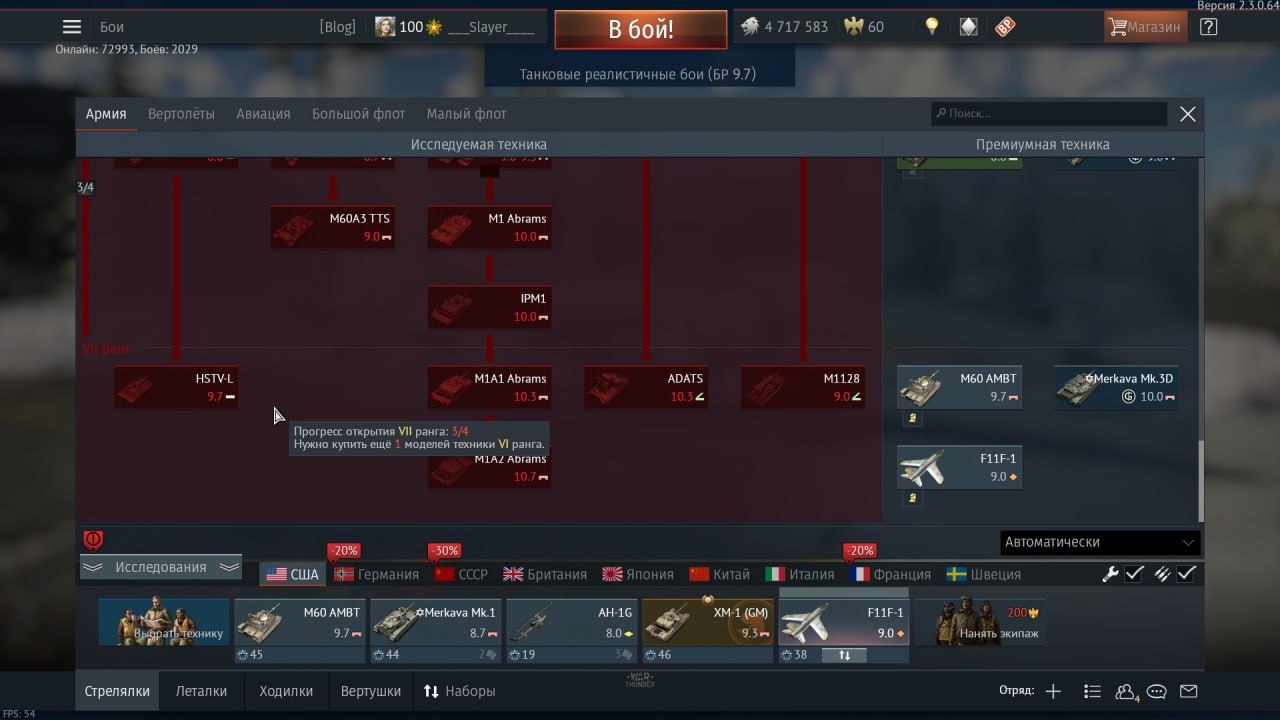Select the Вертушки preset
Viewport: 1280px width, 720px height.
371,691
